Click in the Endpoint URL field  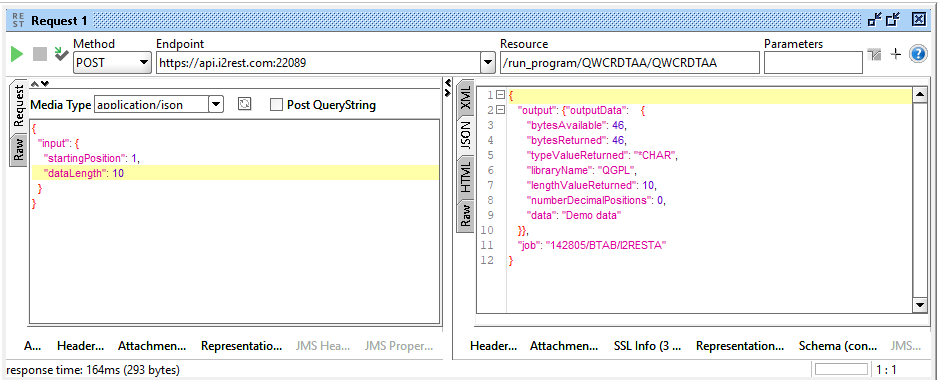click(319, 62)
